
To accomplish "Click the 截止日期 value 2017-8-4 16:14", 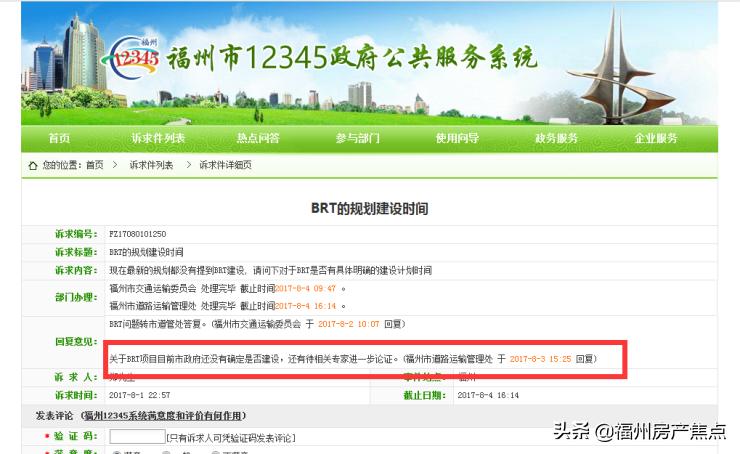I will [x=488, y=395].
